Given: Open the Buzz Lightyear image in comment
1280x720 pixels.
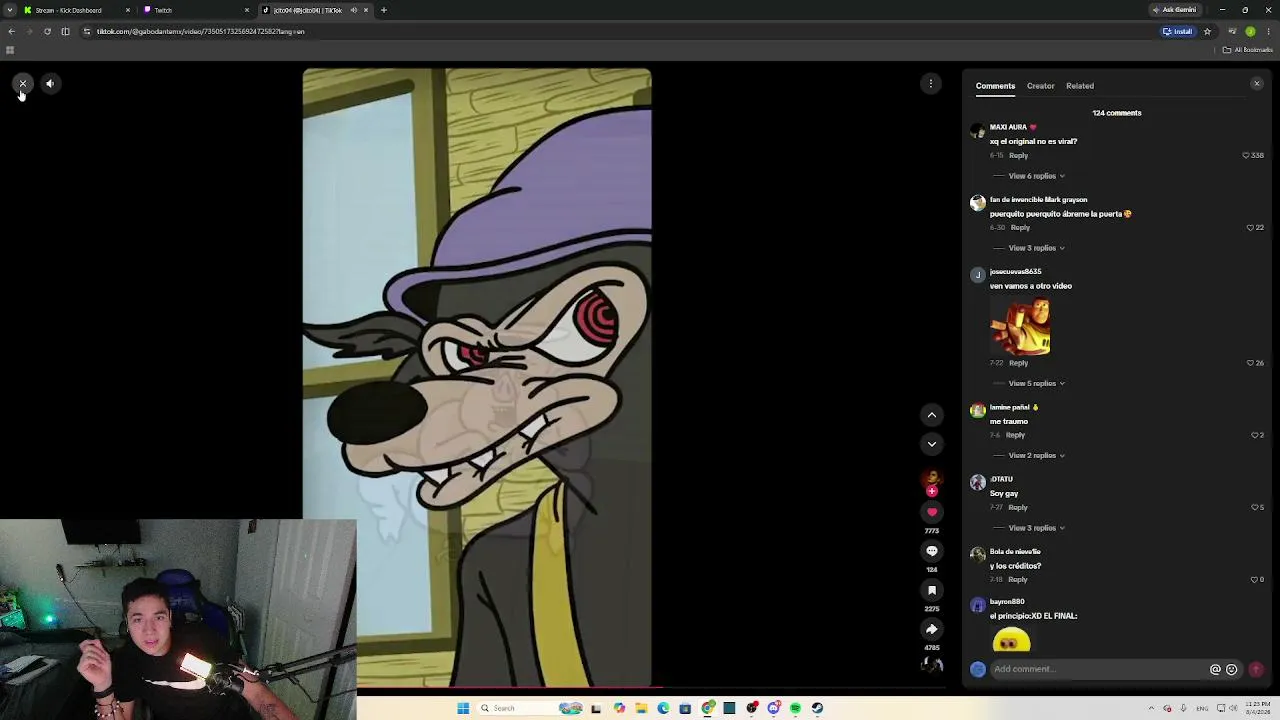Looking at the screenshot, I should (x=1020, y=326).
